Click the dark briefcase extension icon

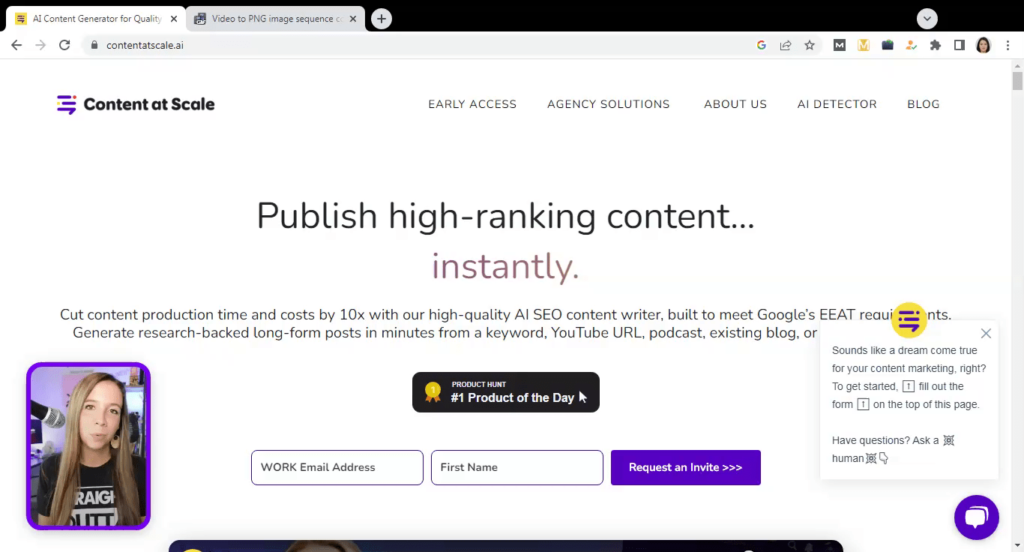[x=888, y=45]
